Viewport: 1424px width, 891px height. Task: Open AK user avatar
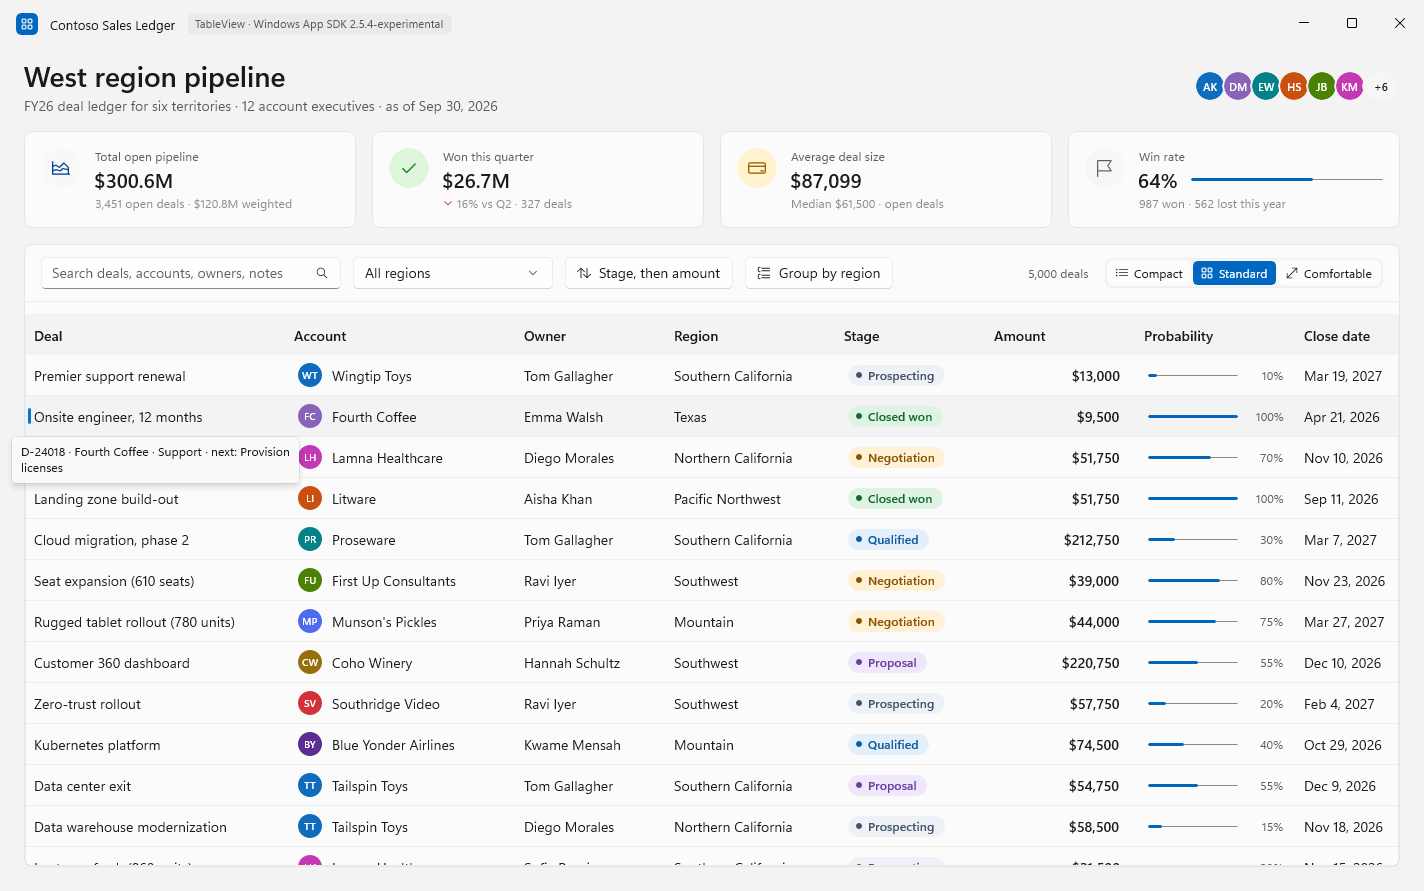pos(1210,87)
